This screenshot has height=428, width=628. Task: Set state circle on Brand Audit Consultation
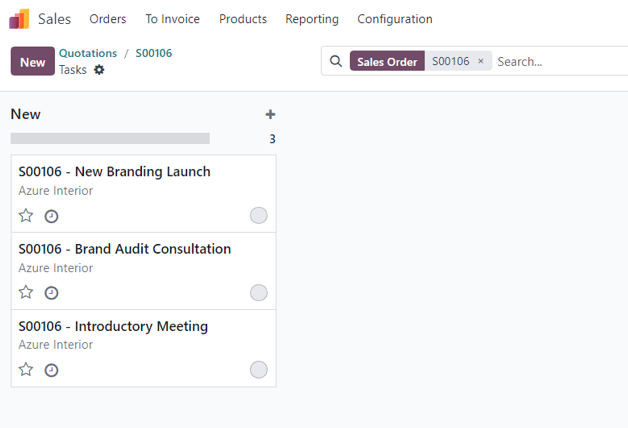(258, 292)
